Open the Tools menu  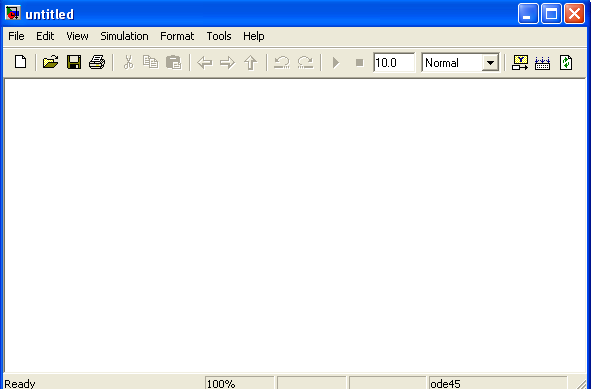[219, 36]
